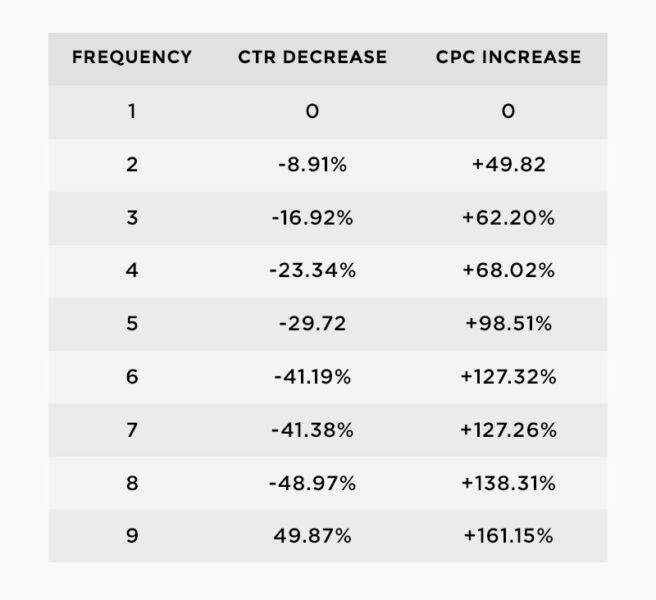656x600 pixels.
Task: Select the -16.92% cell
Action: point(312,218)
